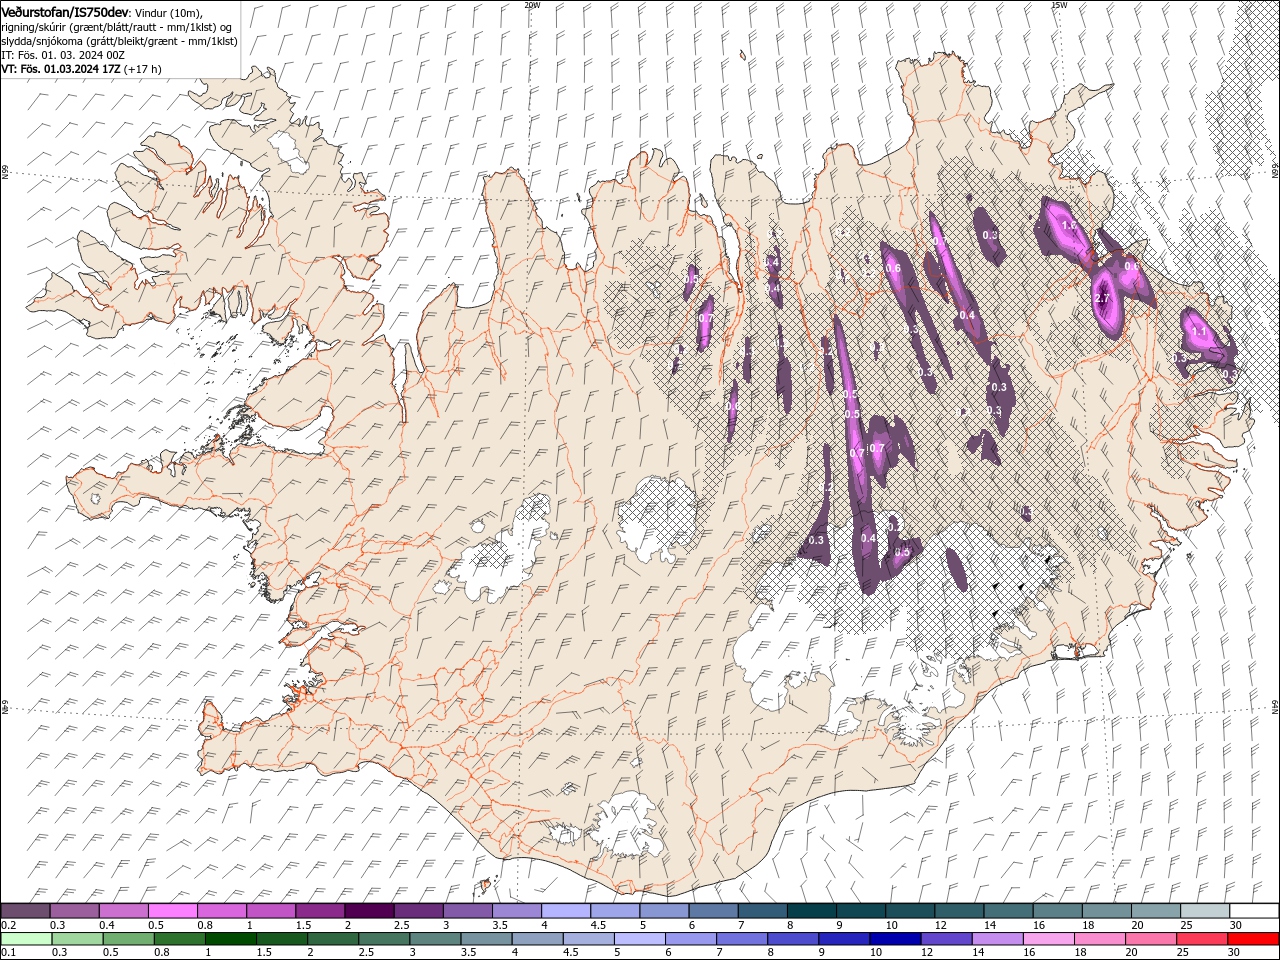This screenshot has width=1280, height=960.
Task: Pick the darkest purple 2–2.5 snowfall swatch
Action: [368, 911]
